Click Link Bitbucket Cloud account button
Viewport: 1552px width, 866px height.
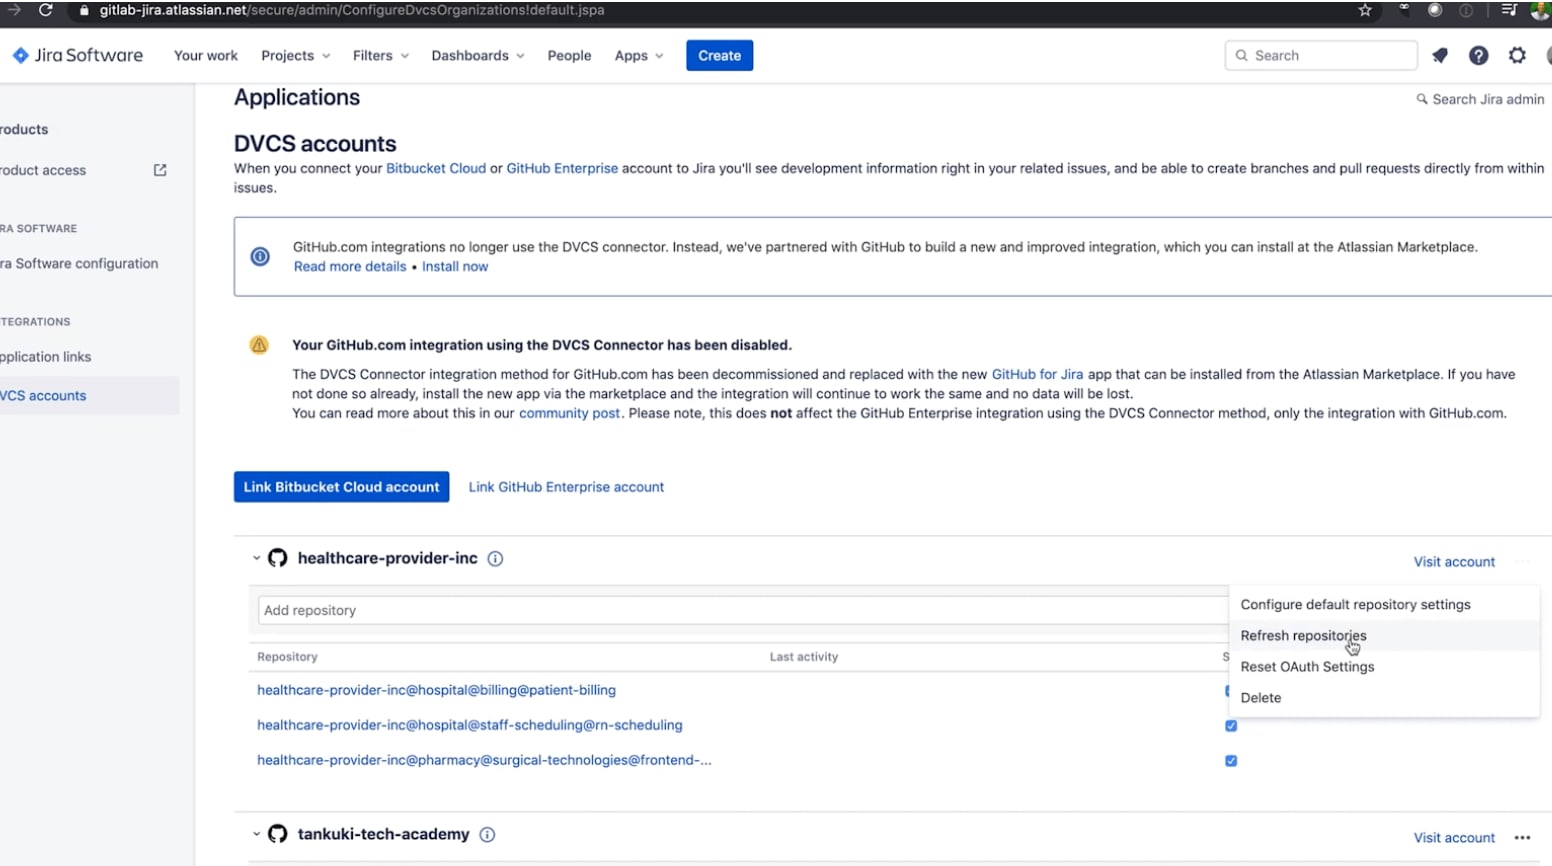tap(341, 487)
